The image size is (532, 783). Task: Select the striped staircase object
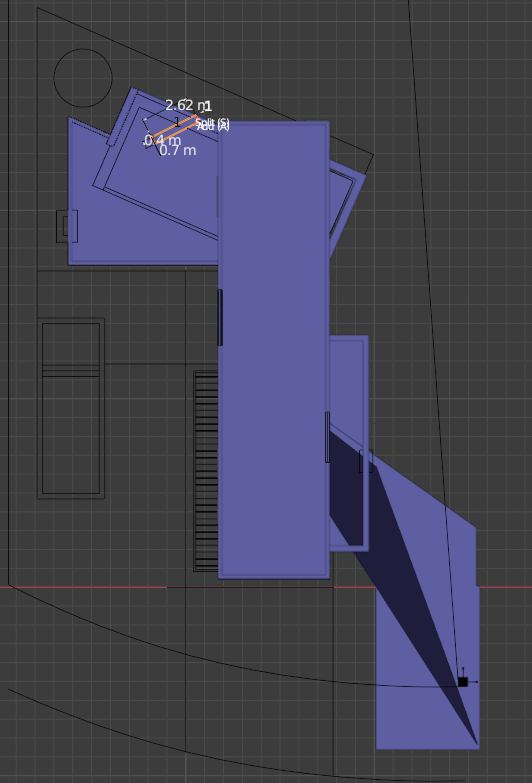tap(206, 471)
